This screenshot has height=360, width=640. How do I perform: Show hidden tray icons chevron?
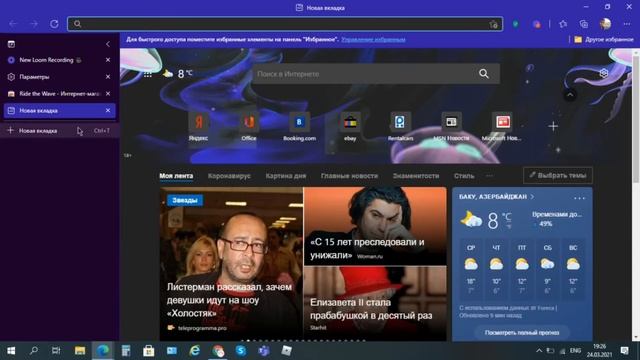[539, 351]
